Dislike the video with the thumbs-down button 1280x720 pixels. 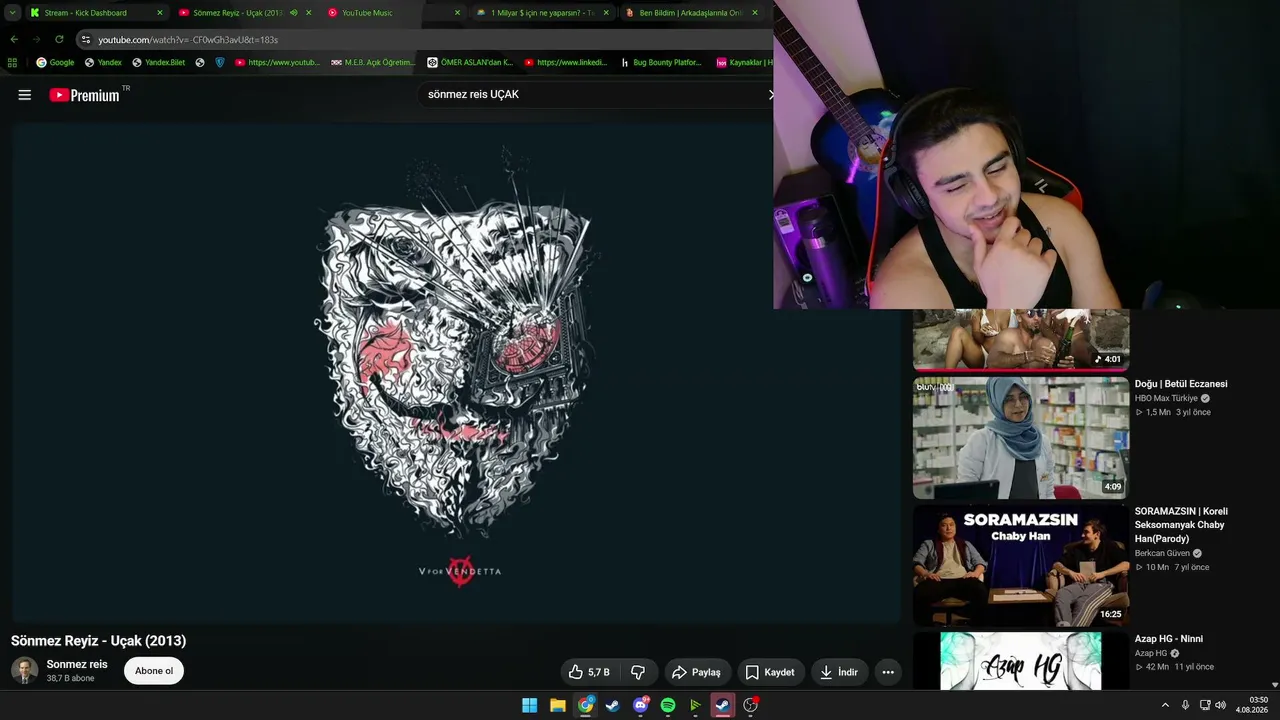tap(638, 672)
